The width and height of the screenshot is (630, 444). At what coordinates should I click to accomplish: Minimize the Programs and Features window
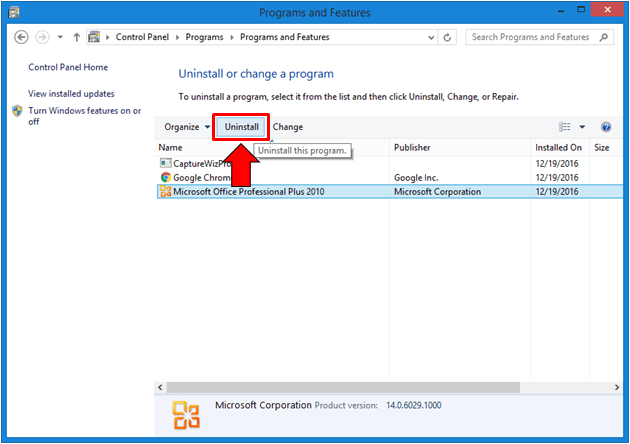(561, 10)
